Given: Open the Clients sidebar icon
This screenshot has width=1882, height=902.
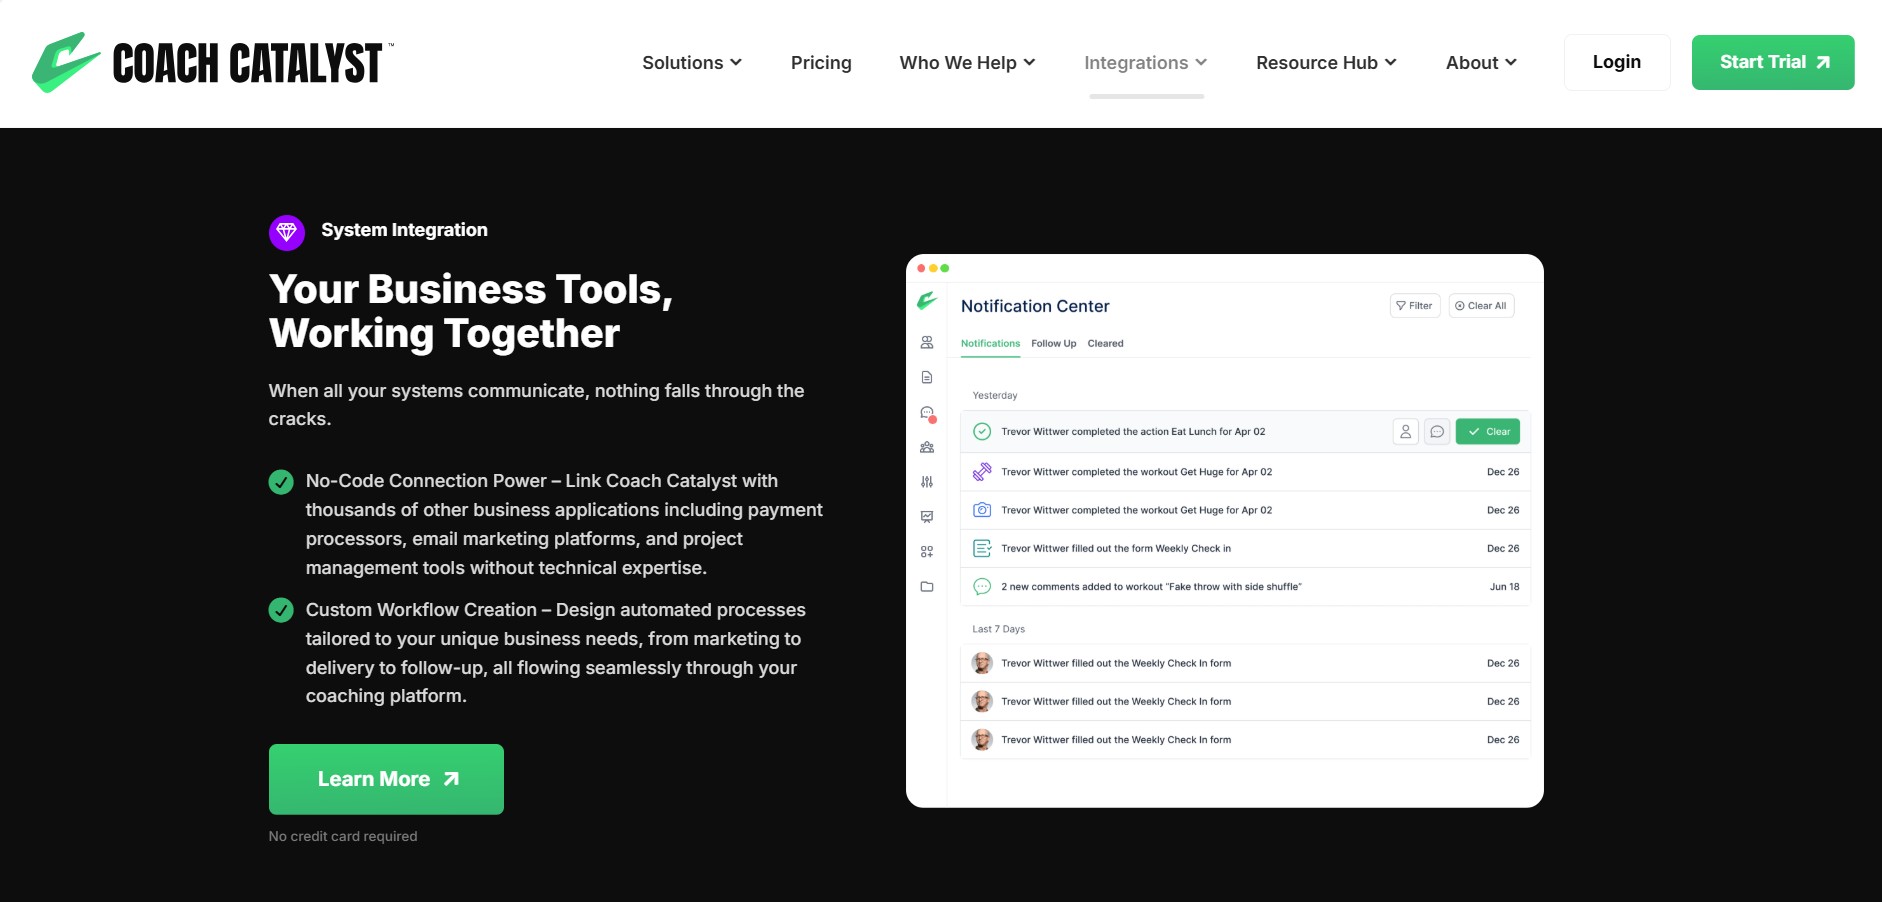Looking at the screenshot, I should click(927, 342).
